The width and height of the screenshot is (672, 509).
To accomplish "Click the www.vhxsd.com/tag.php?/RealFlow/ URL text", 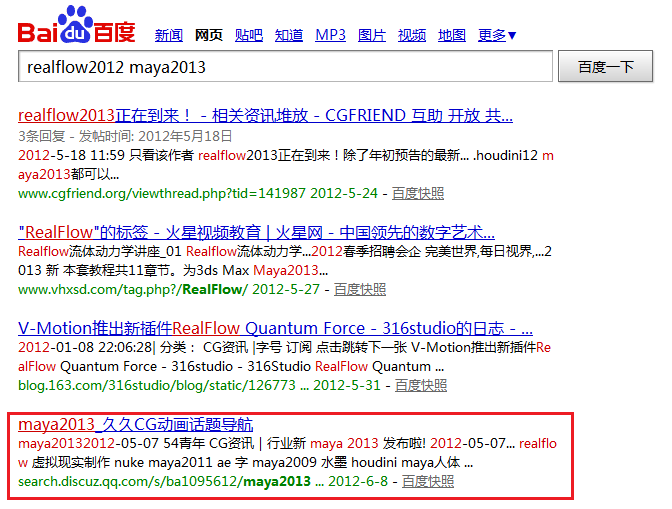I will 133,289.
